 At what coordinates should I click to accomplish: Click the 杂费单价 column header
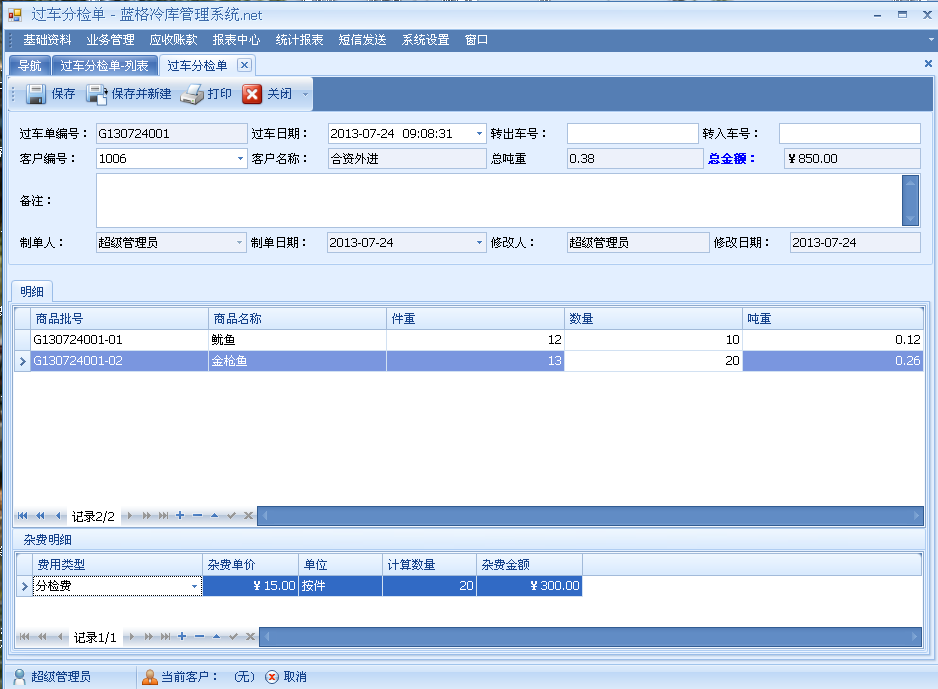251,565
